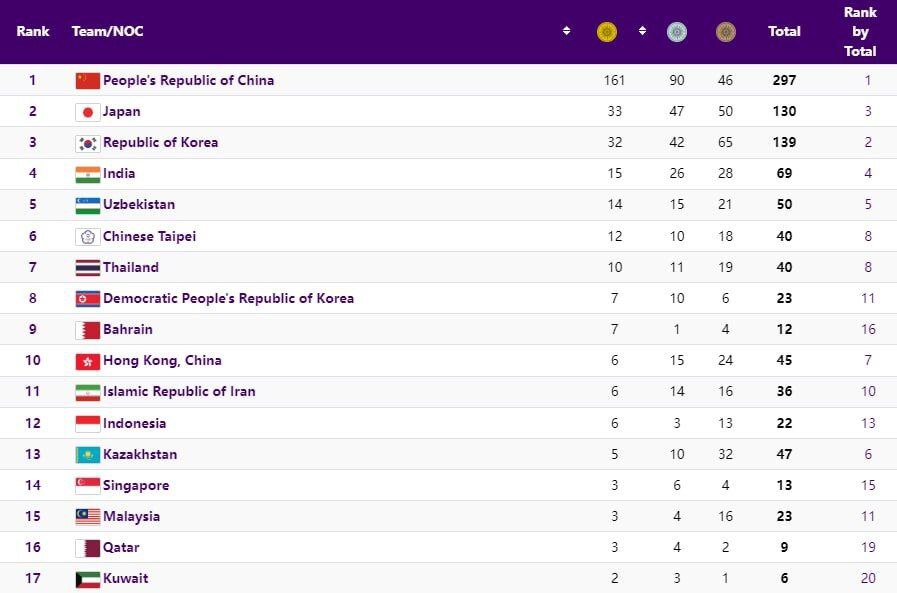Screen dimensions: 897x593
Task: Click the Qatar flag icon
Action: pyautogui.click(x=88, y=548)
